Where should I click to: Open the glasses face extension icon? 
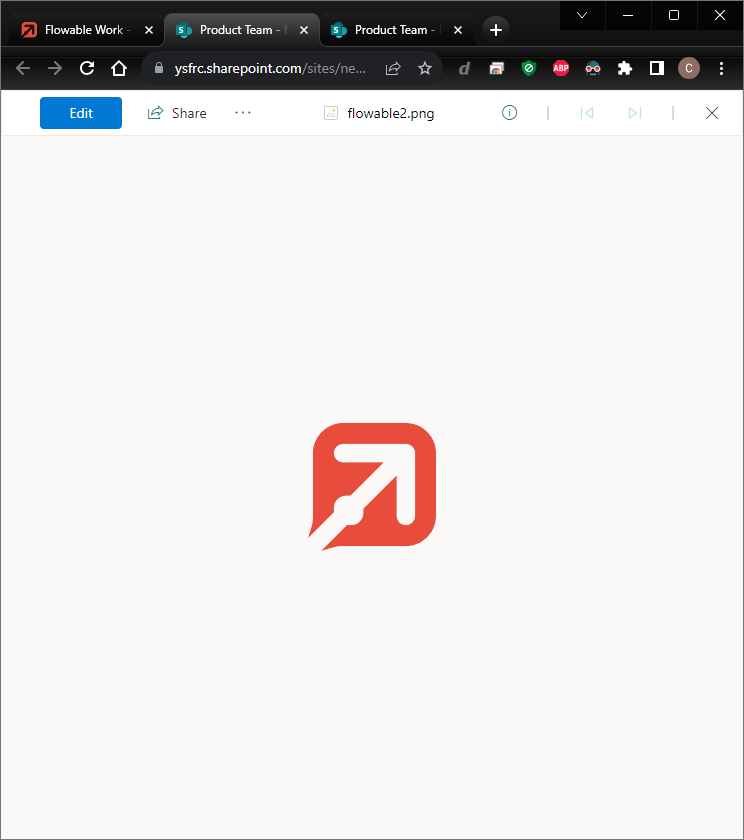click(593, 68)
